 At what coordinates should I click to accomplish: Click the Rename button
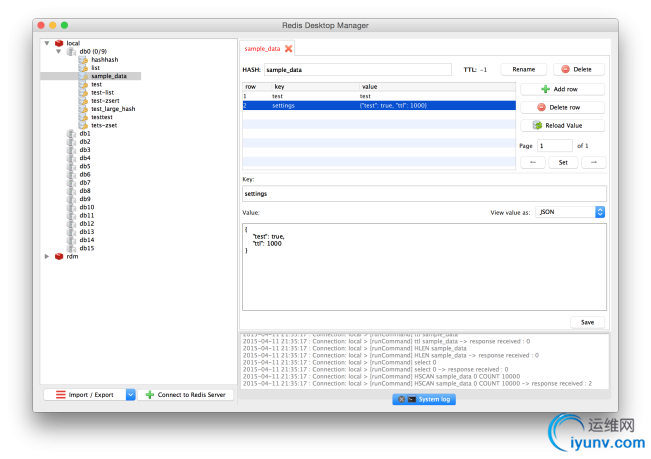coord(524,69)
